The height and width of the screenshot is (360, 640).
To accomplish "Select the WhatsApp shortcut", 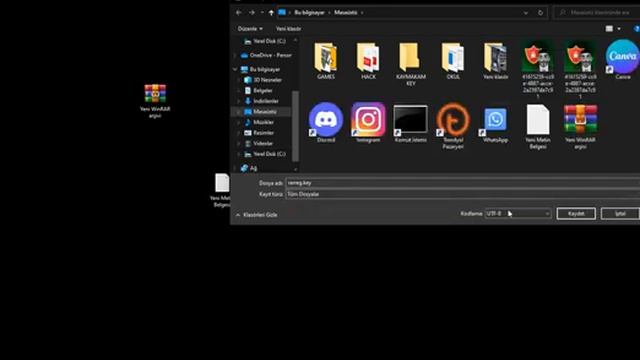I will (496, 124).
